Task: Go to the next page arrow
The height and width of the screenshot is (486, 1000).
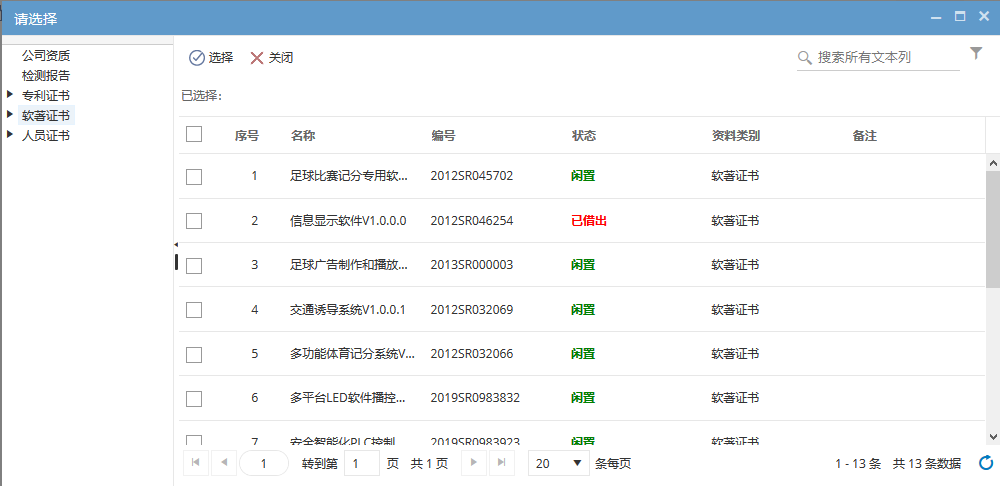Action: [x=473, y=463]
